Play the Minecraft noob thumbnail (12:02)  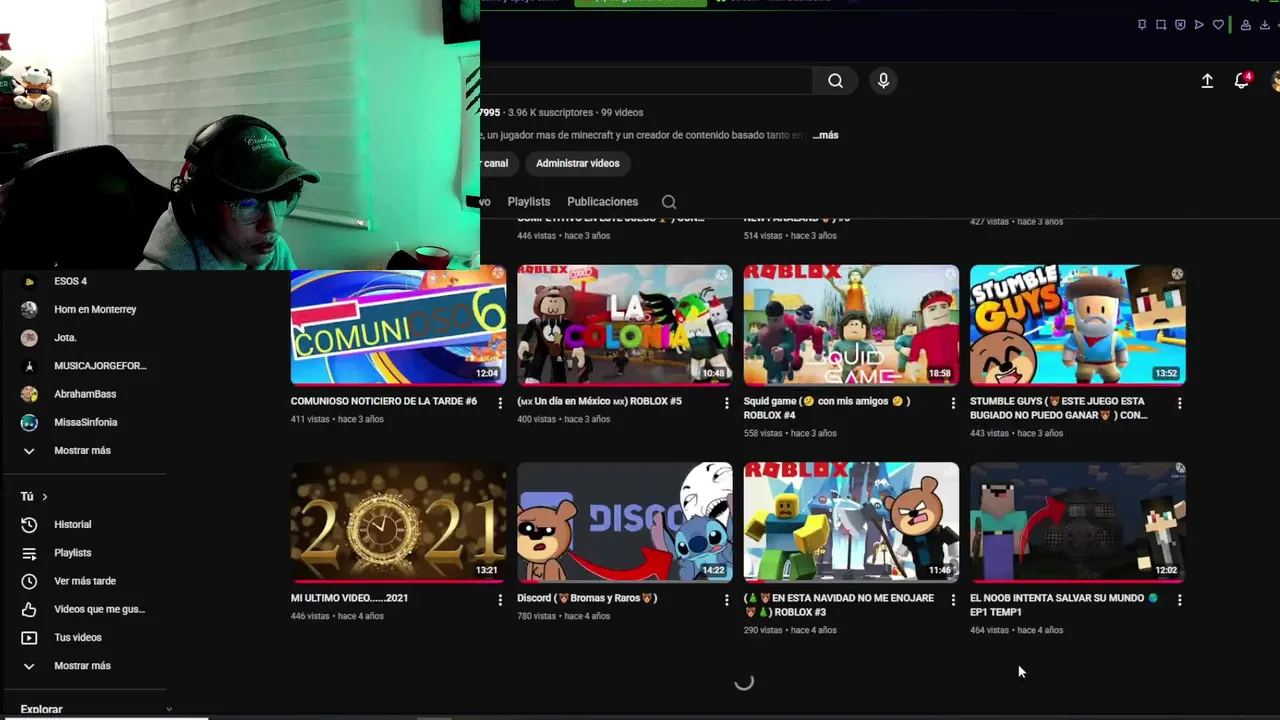[x=1078, y=522]
